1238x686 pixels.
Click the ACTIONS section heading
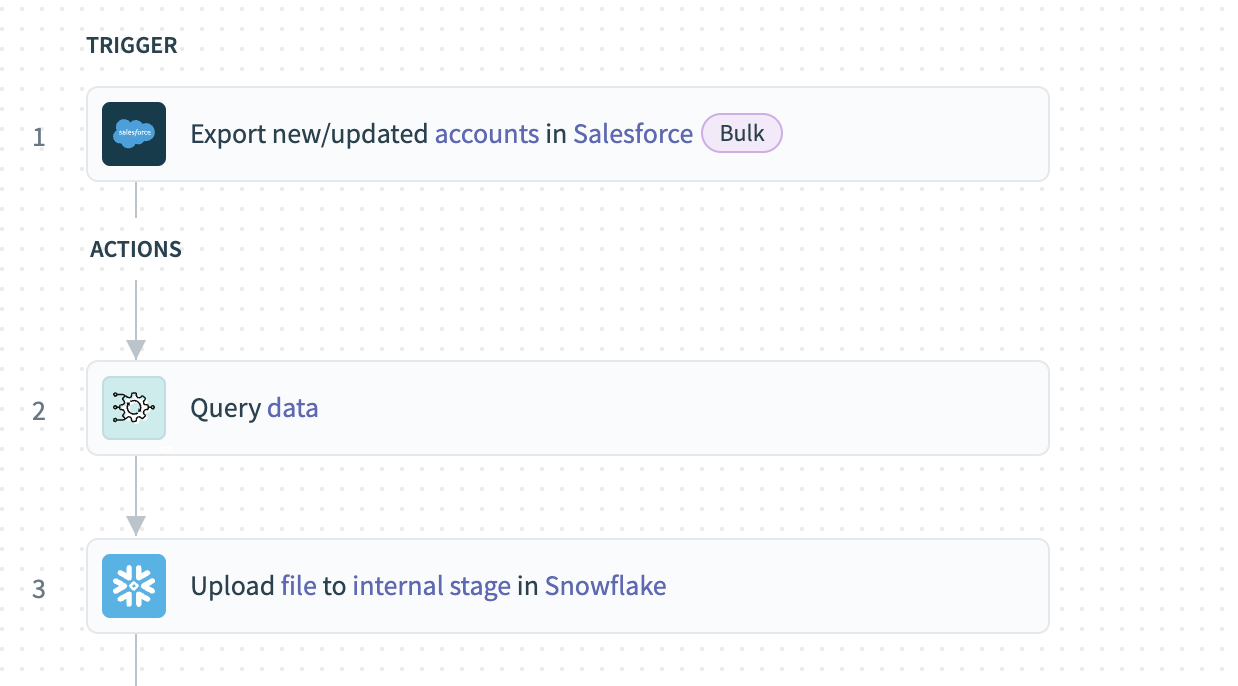tap(136, 250)
